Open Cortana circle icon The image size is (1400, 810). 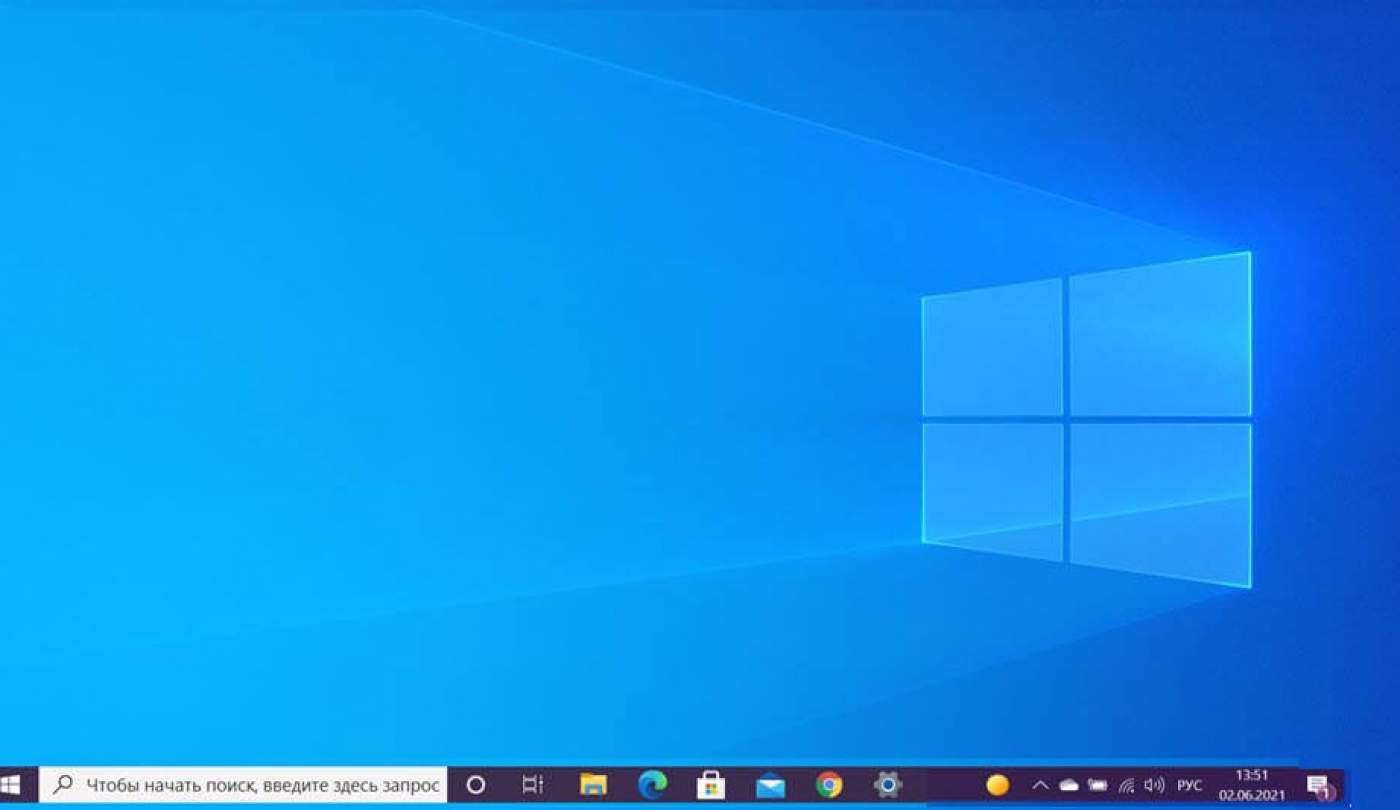point(476,785)
